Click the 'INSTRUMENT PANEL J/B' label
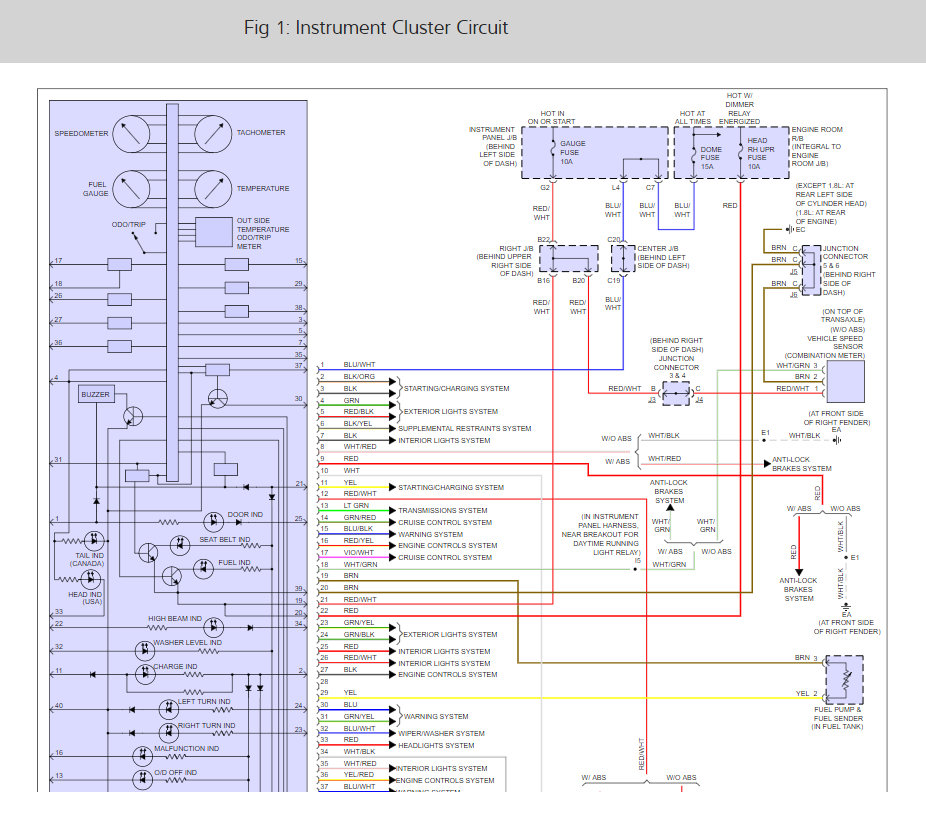Image resolution: width=926 pixels, height=821 pixels. [x=491, y=133]
